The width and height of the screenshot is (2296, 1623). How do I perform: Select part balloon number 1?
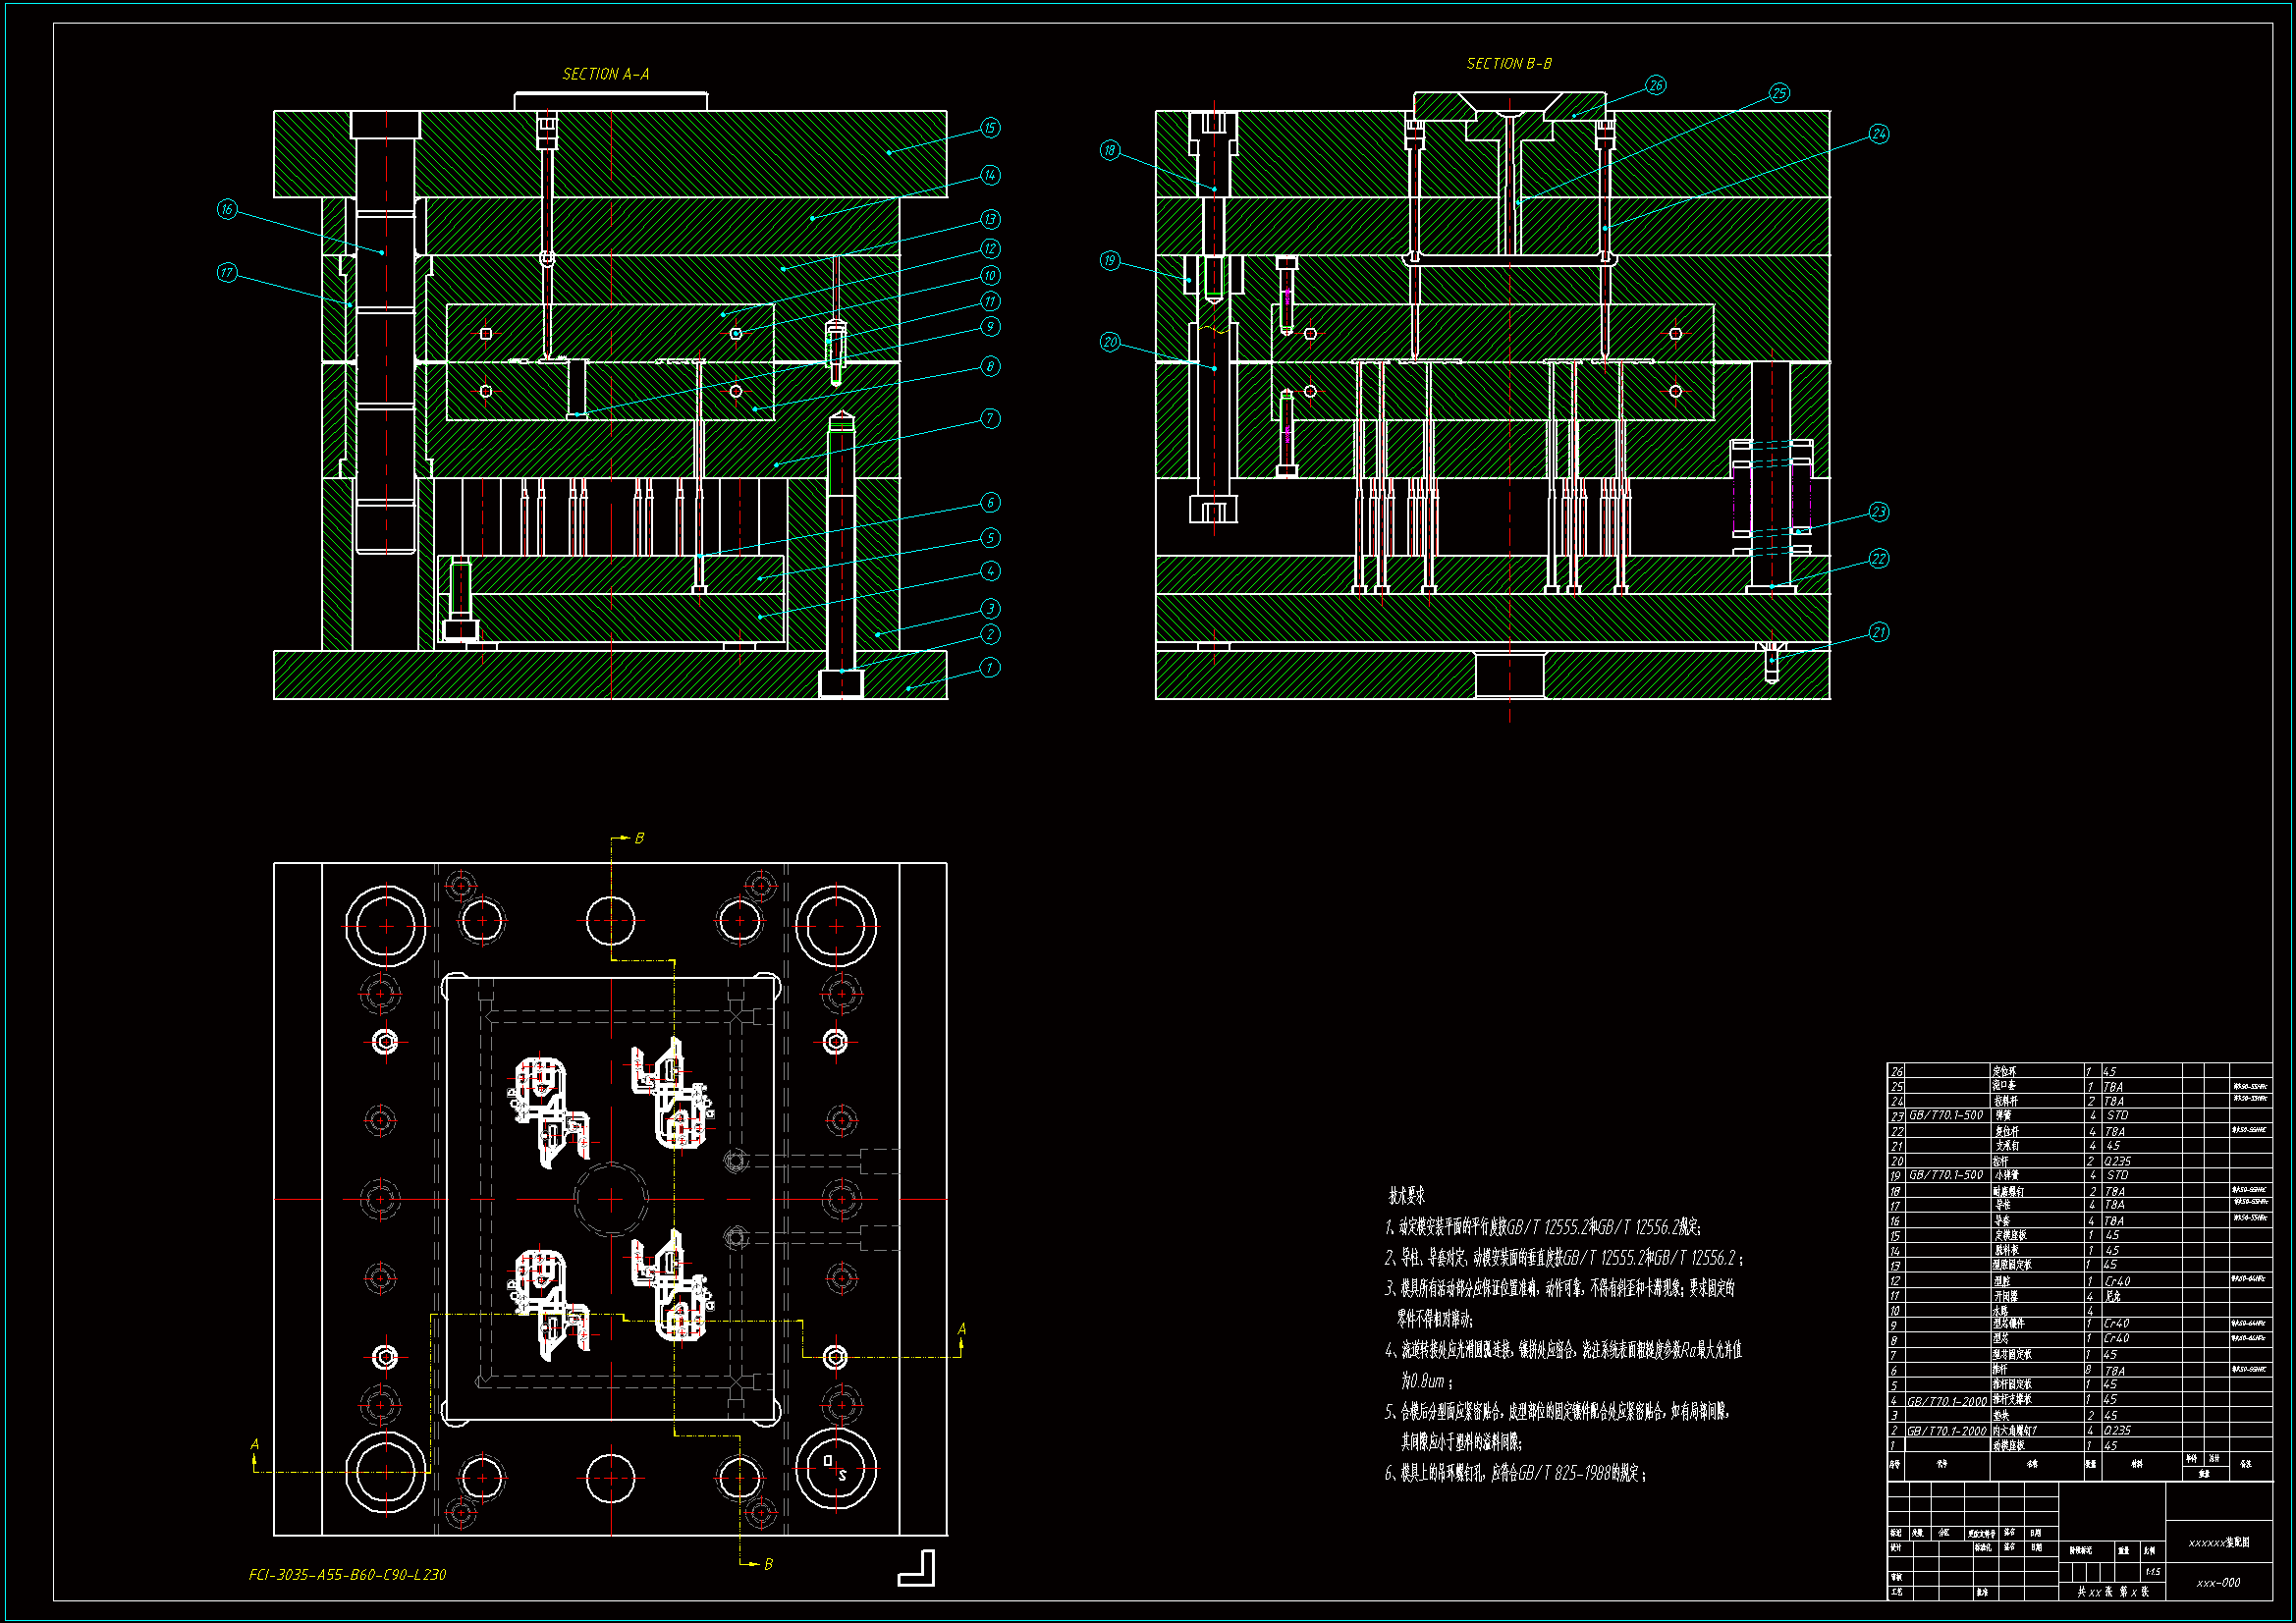[989, 667]
